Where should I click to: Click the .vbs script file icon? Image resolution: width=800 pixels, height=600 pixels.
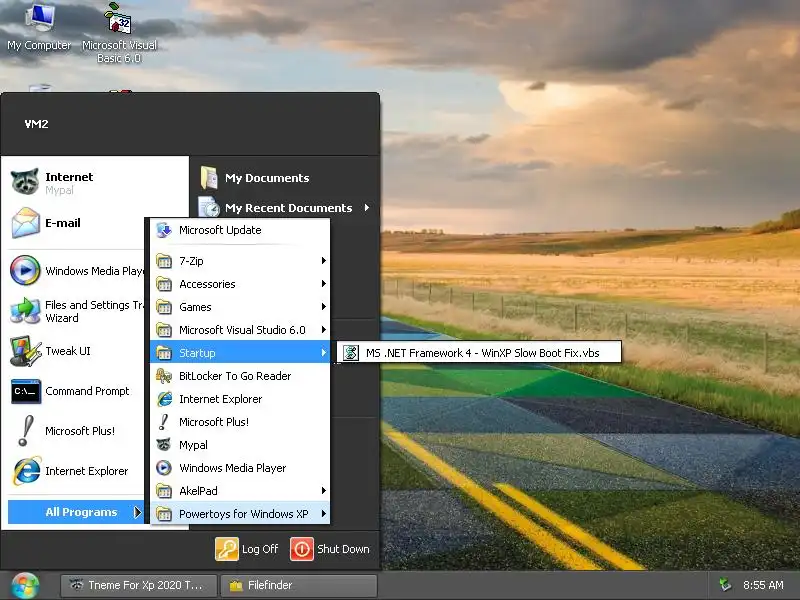pyautogui.click(x=351, y=353)
